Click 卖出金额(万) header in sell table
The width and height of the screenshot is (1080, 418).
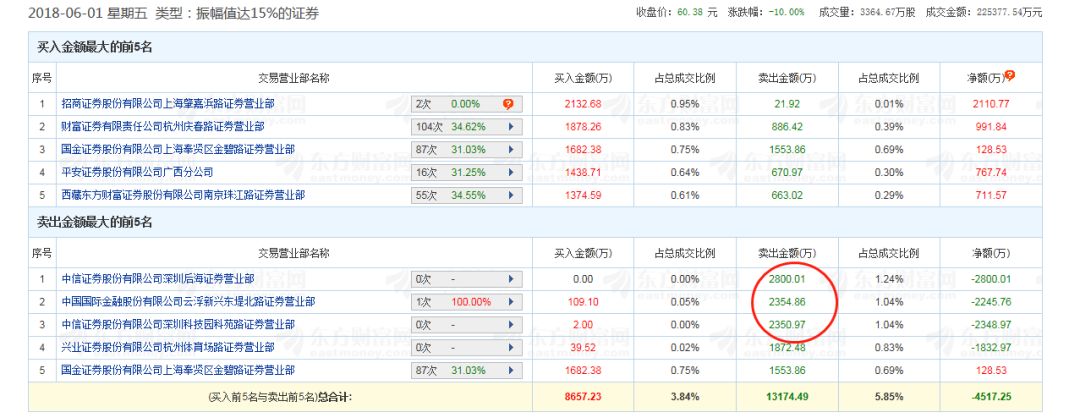coord(787,253)
